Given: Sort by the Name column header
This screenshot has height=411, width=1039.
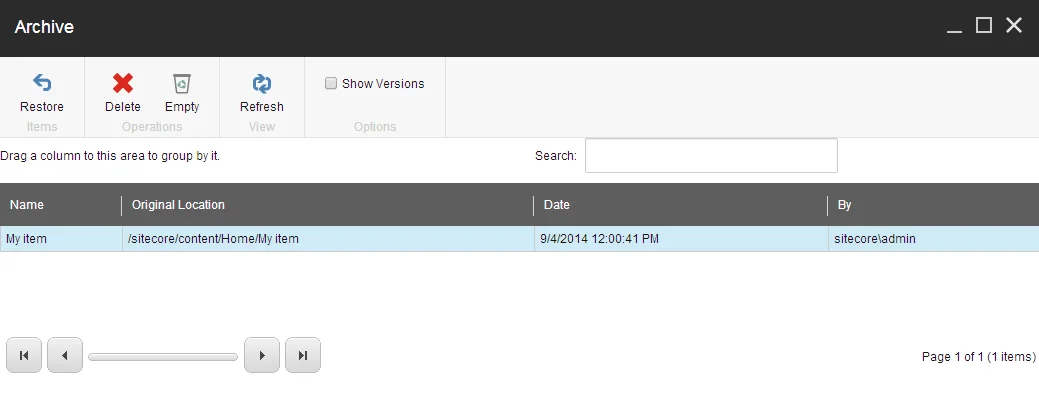Looking at the screenshot, I should click(x=61, y=205).
